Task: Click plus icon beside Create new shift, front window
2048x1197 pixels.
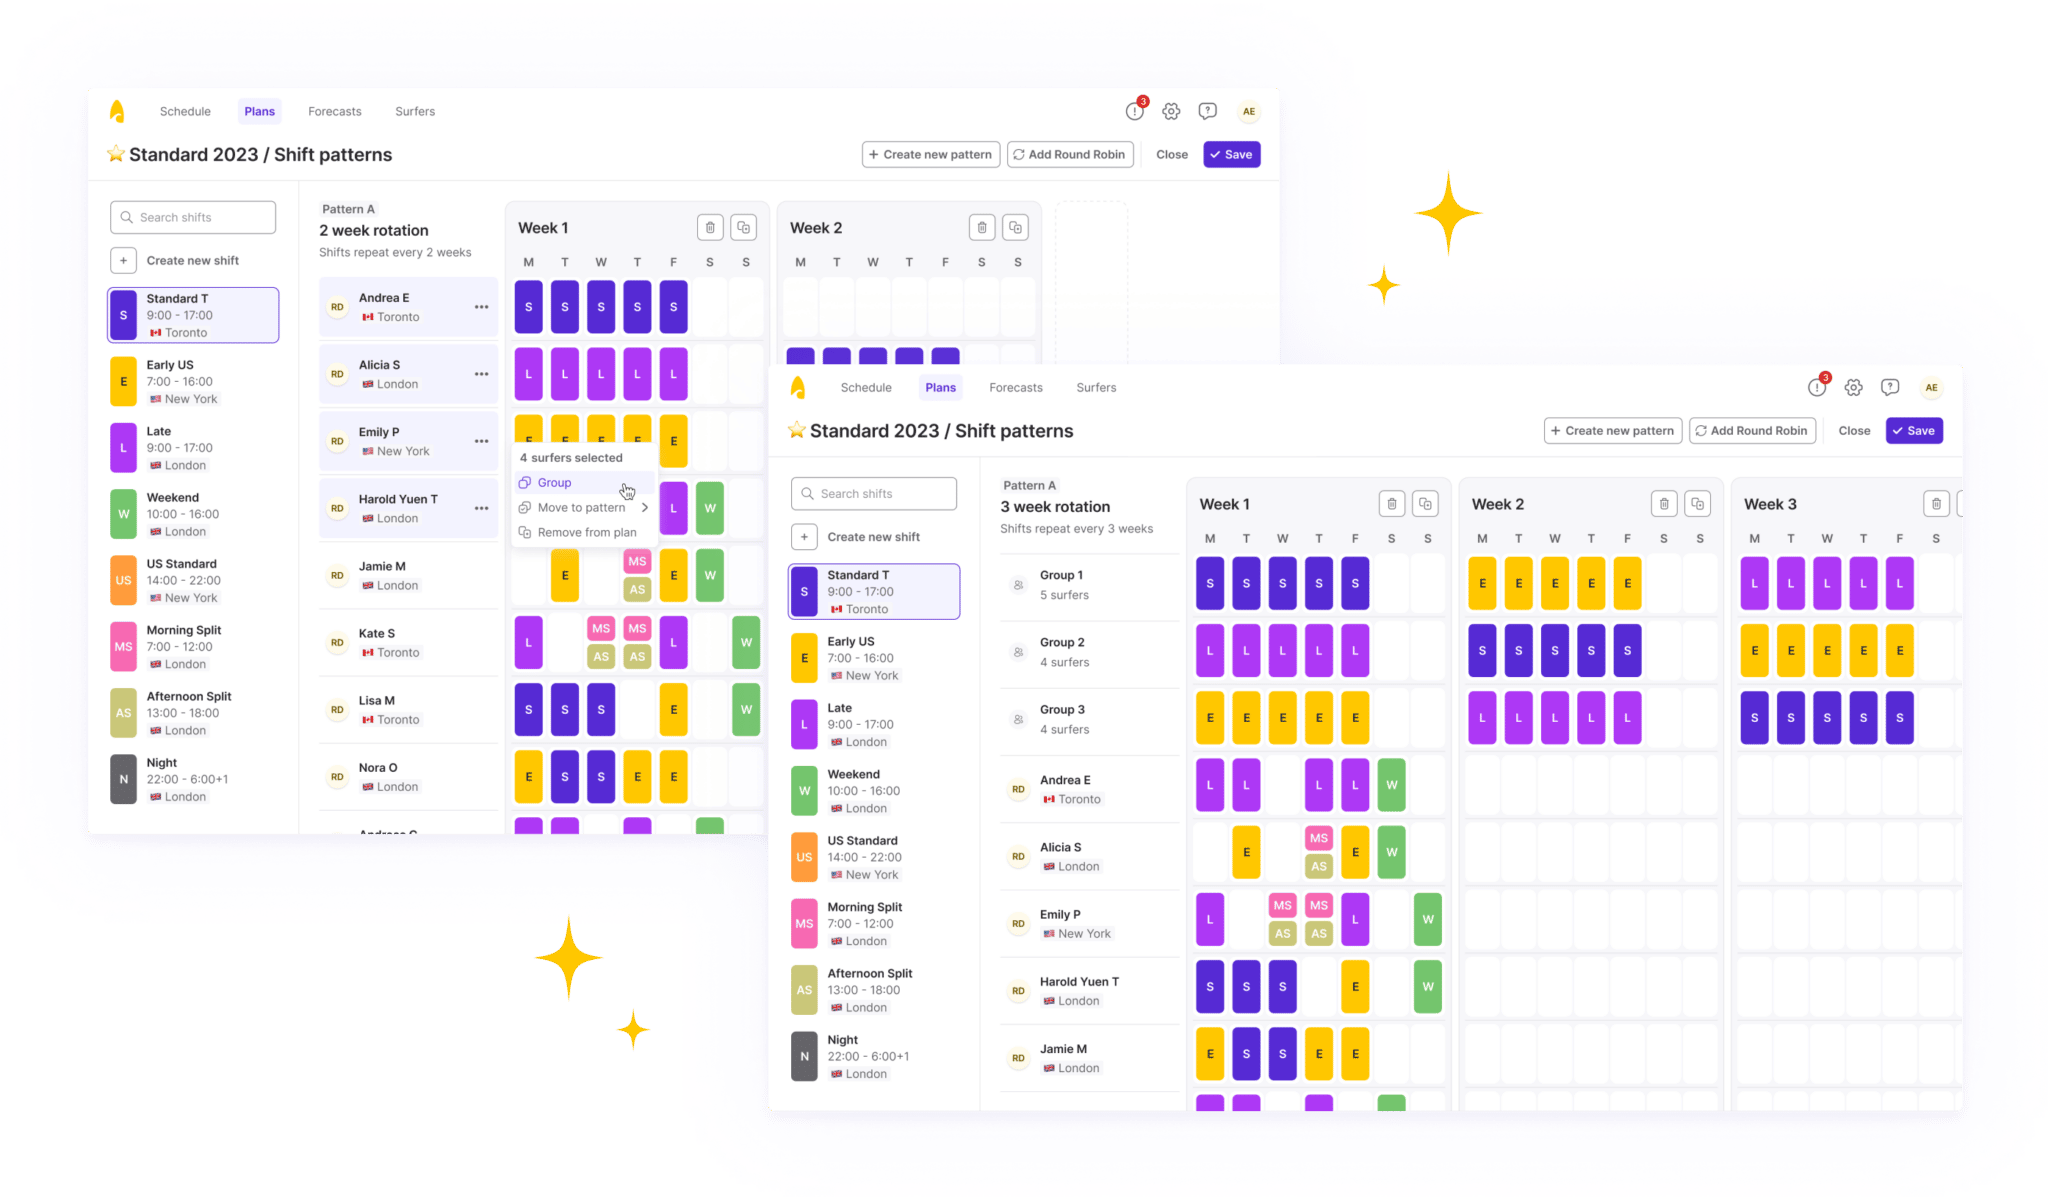Action: 804,536
